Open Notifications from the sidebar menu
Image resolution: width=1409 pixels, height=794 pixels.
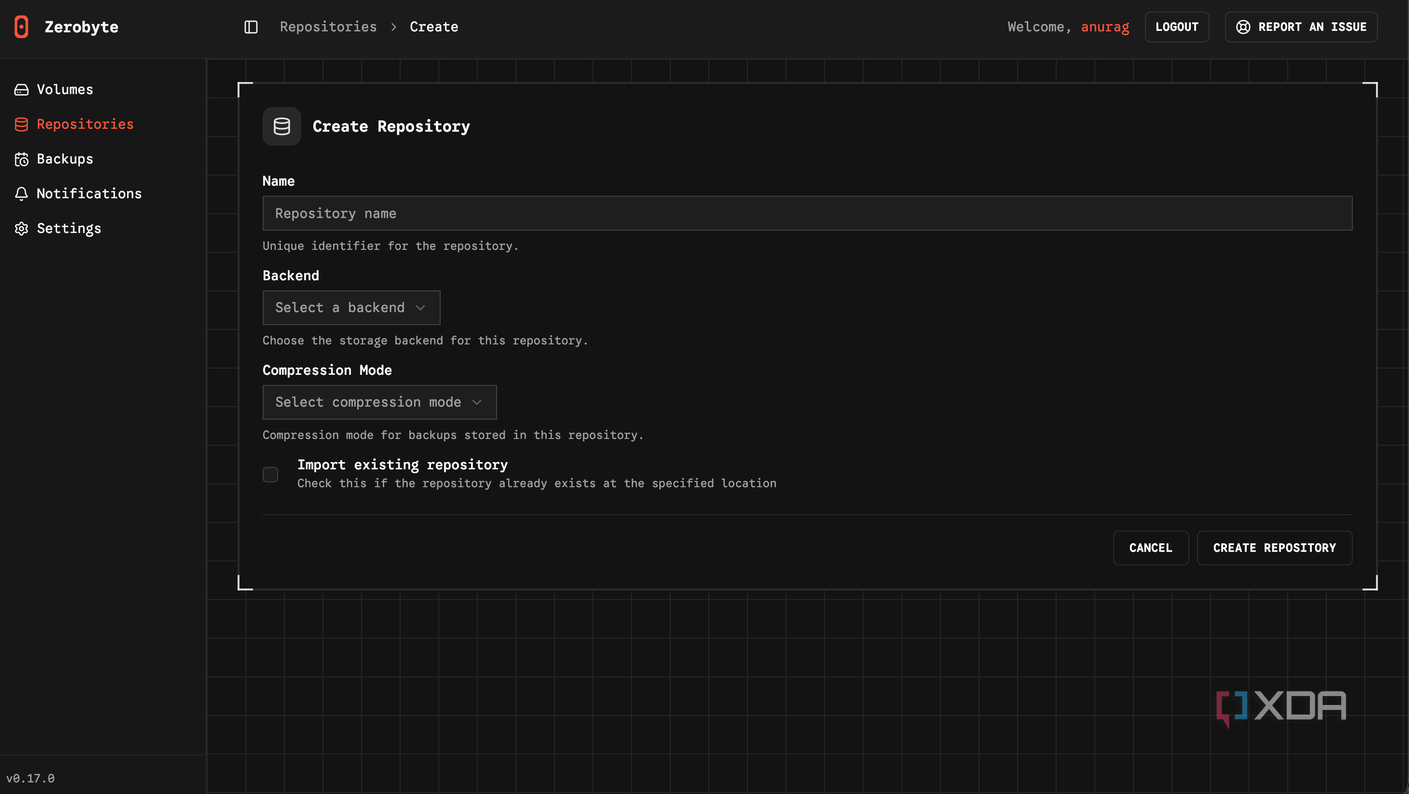(x=89, y=194)
